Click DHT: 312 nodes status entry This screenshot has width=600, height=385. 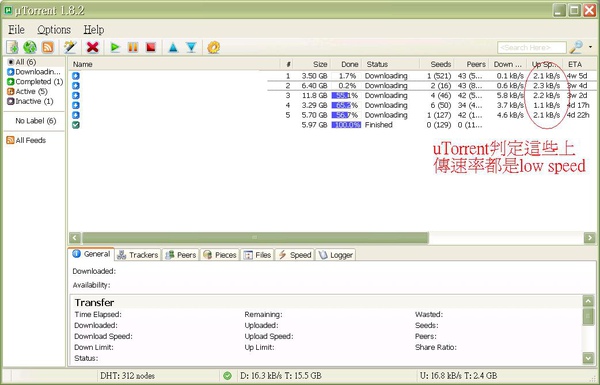[x=127, y=376]
